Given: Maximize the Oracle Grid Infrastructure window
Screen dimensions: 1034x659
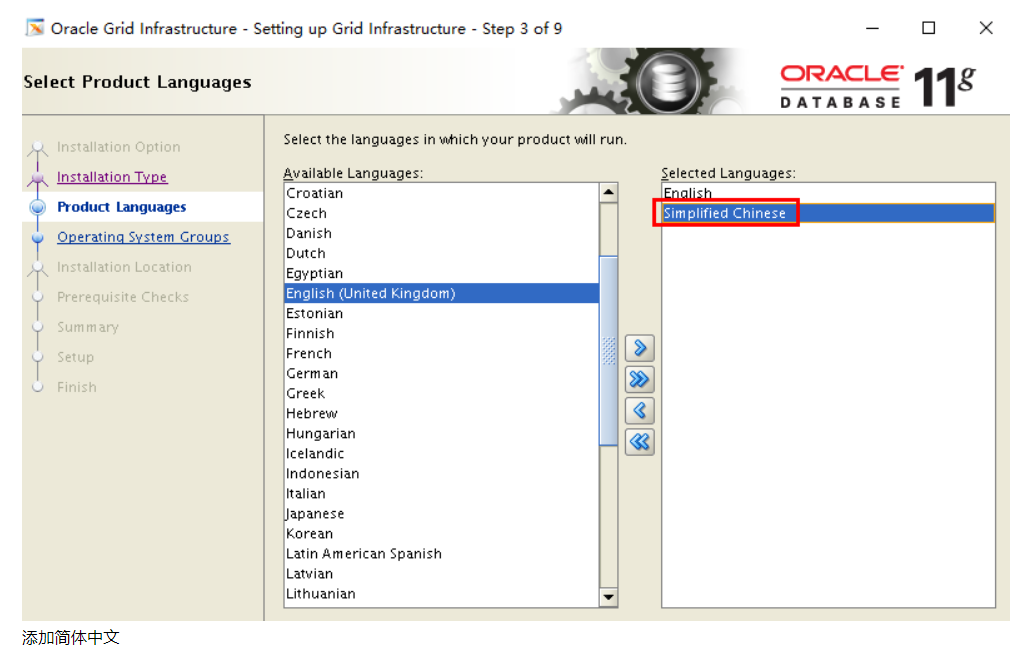Looking at the screenshot, I should coord(928,28).
